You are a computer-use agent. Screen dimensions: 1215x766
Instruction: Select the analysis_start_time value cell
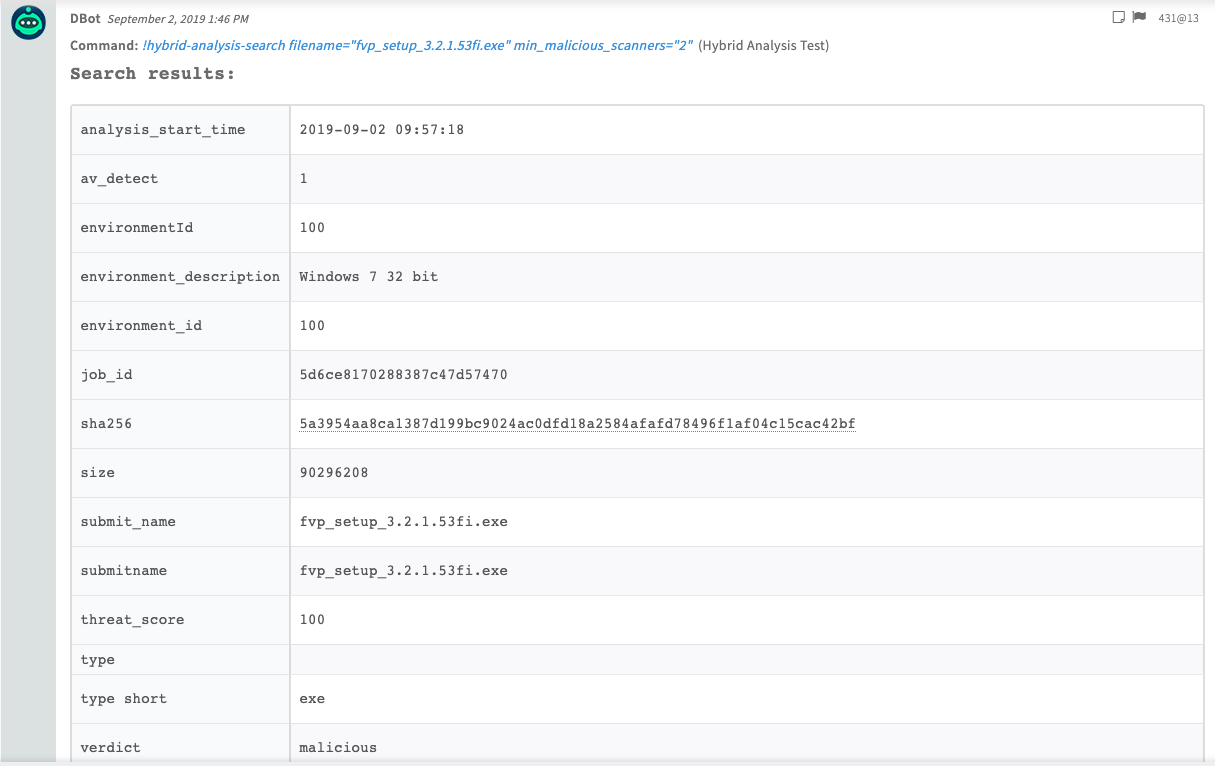(x=382, y=130)
